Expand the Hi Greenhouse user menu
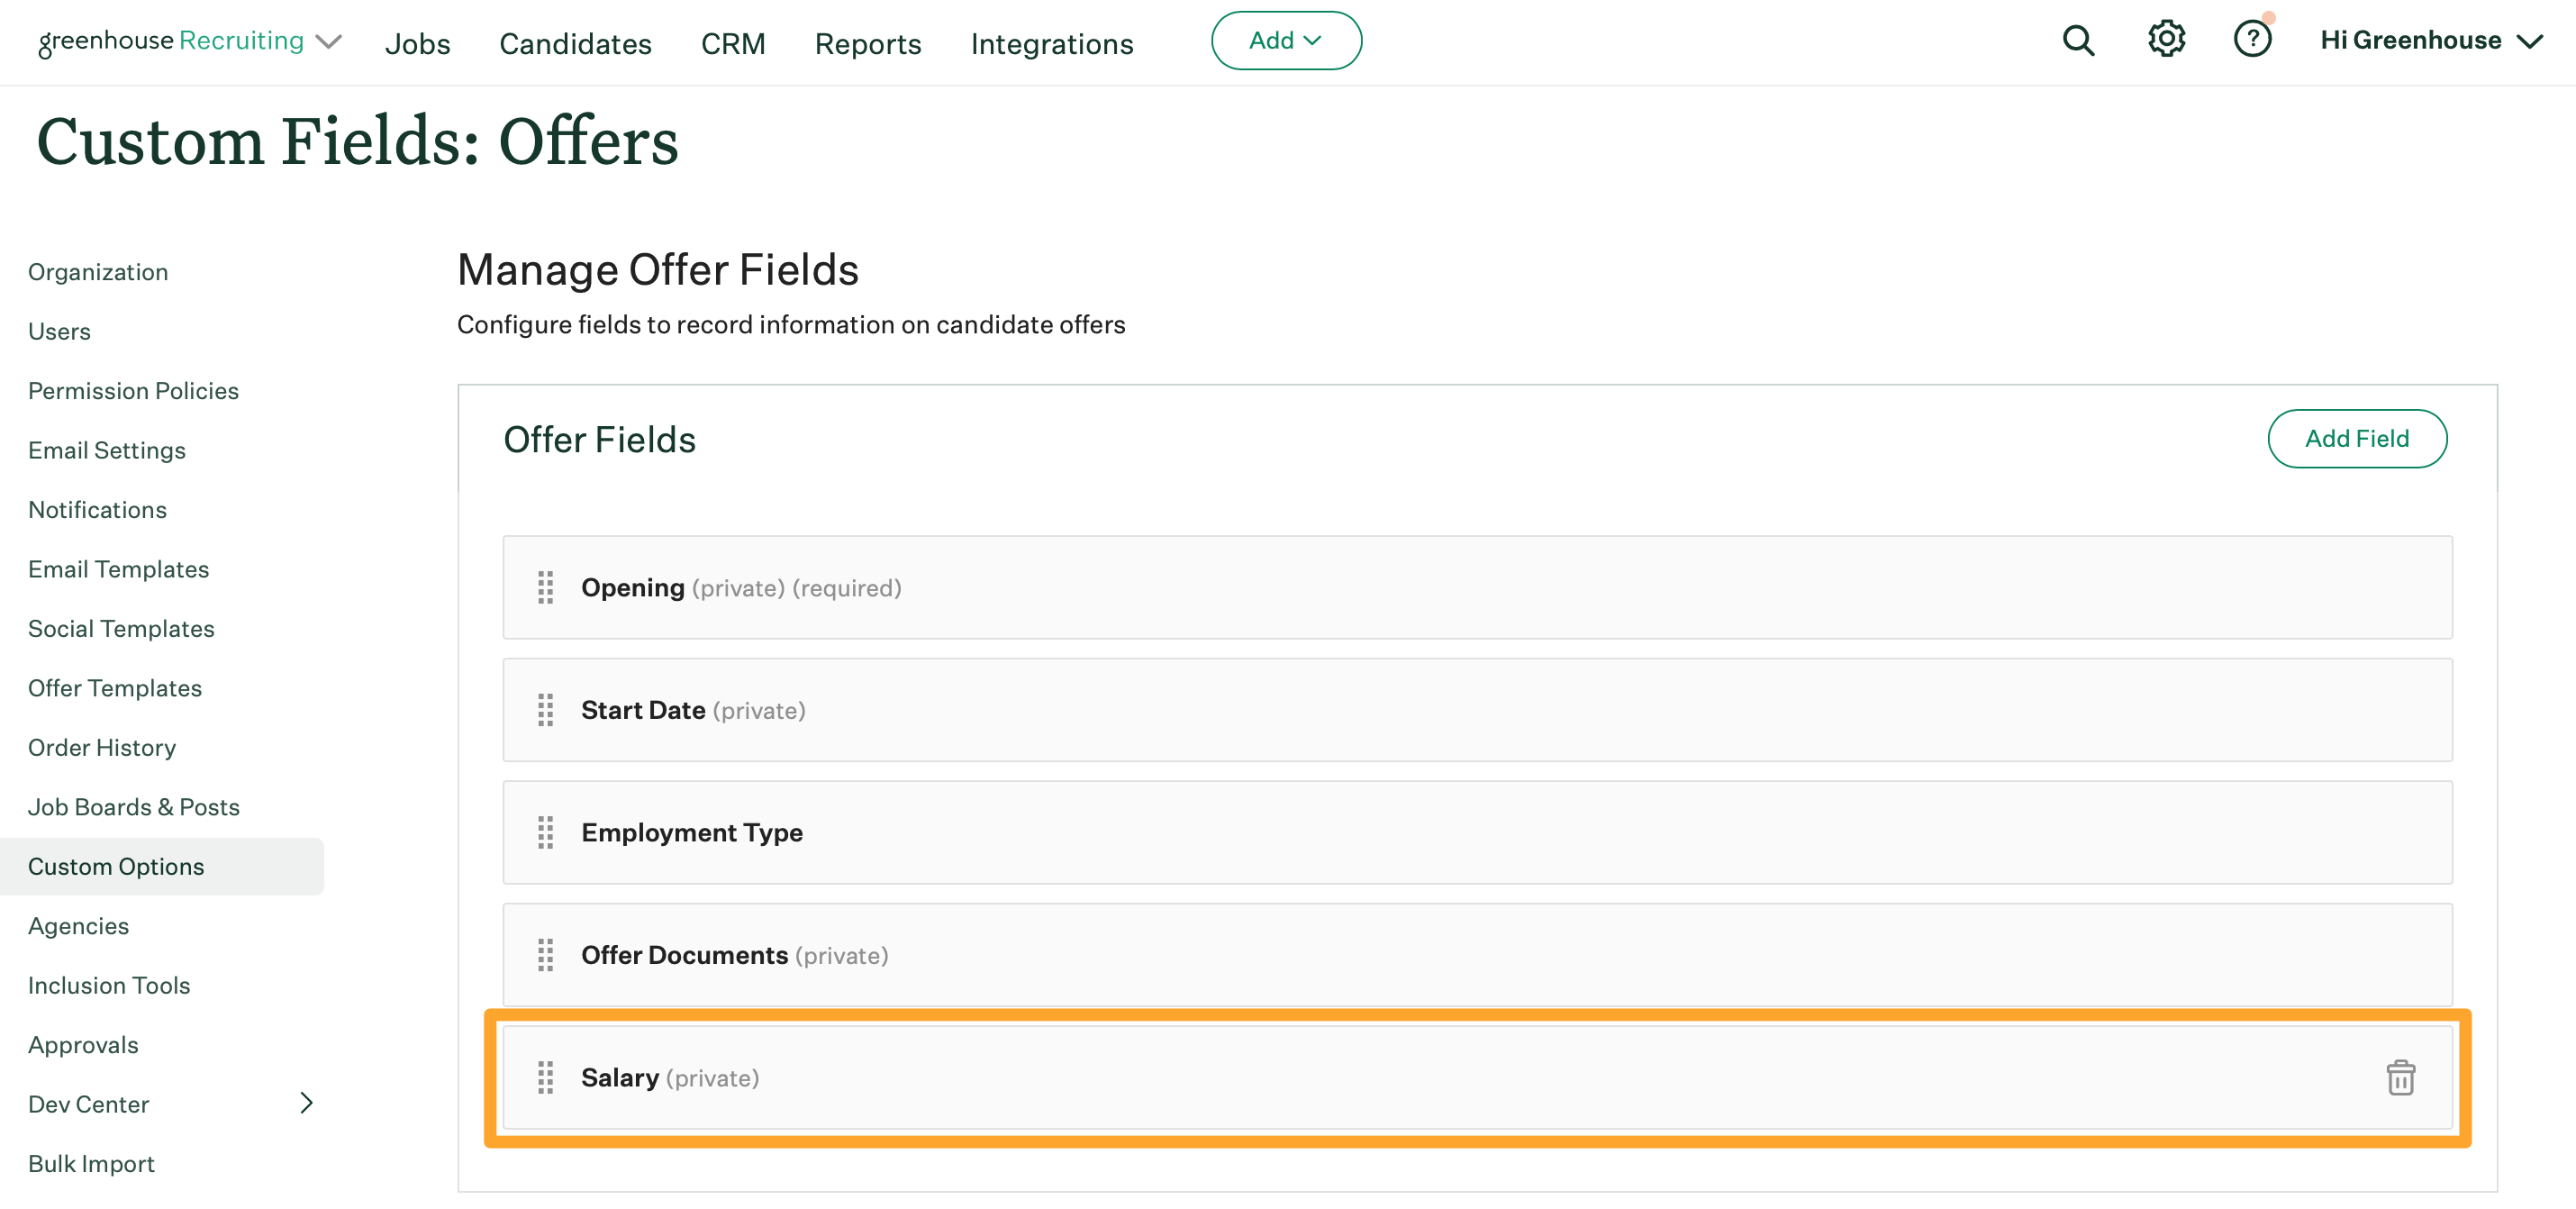2576x1209 pixels. tap(2430, 41)
